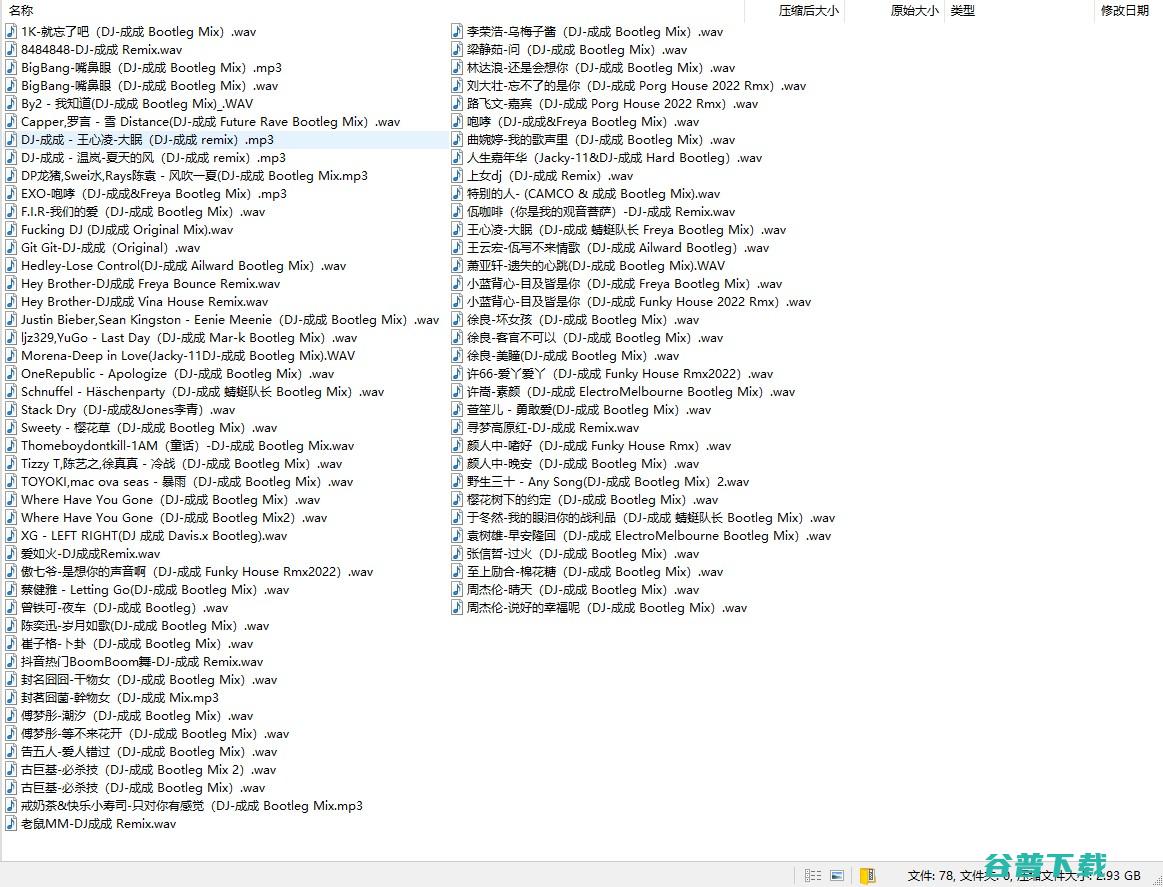This screenshot has width=1163, height=887.
Task: Click the icon for 寻梦高原红-DJ-成成 Remix.wav
Action: [x=457, y=428]
